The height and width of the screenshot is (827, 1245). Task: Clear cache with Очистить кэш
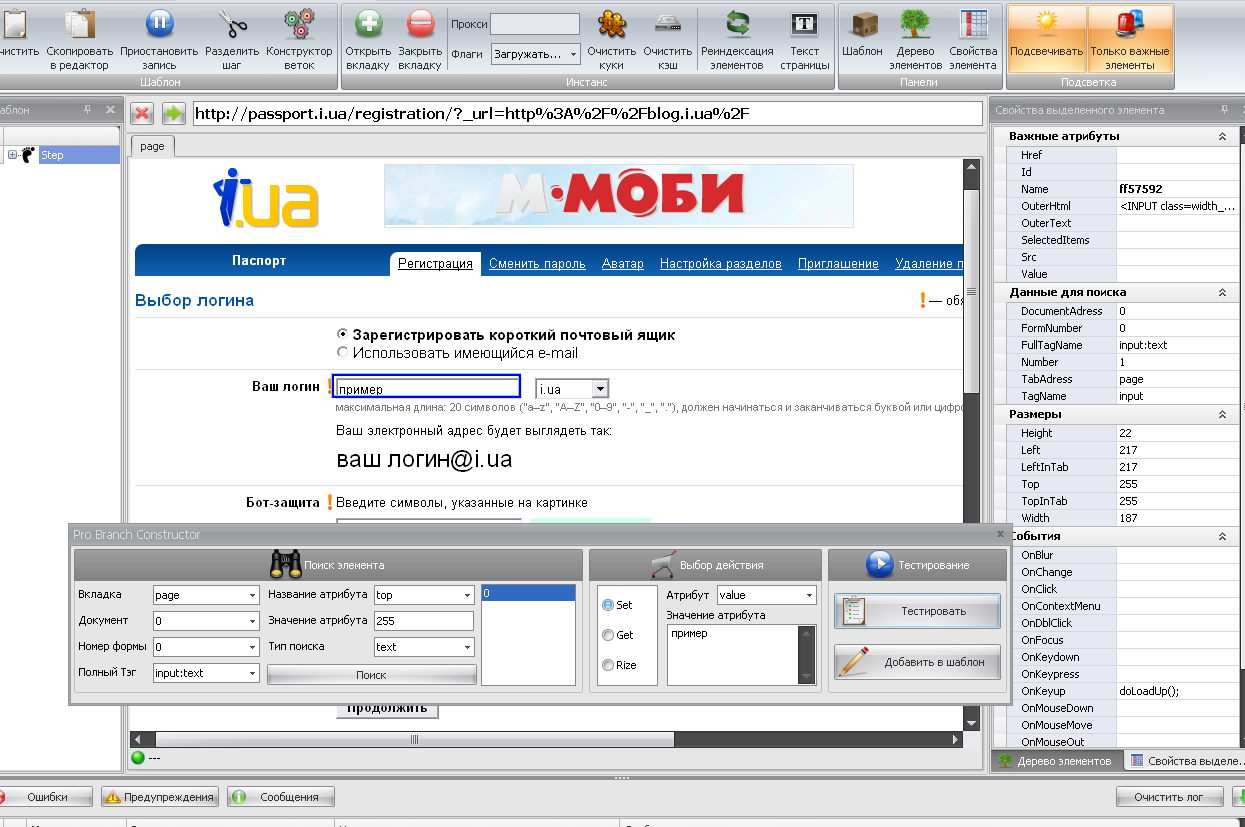pos(668,24)
